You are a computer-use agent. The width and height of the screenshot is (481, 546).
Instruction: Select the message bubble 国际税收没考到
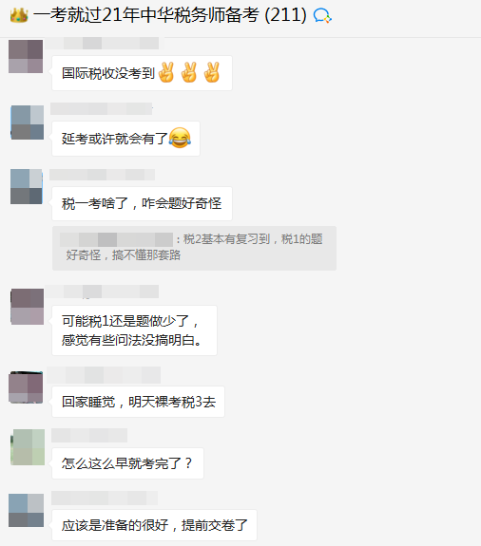142,73
